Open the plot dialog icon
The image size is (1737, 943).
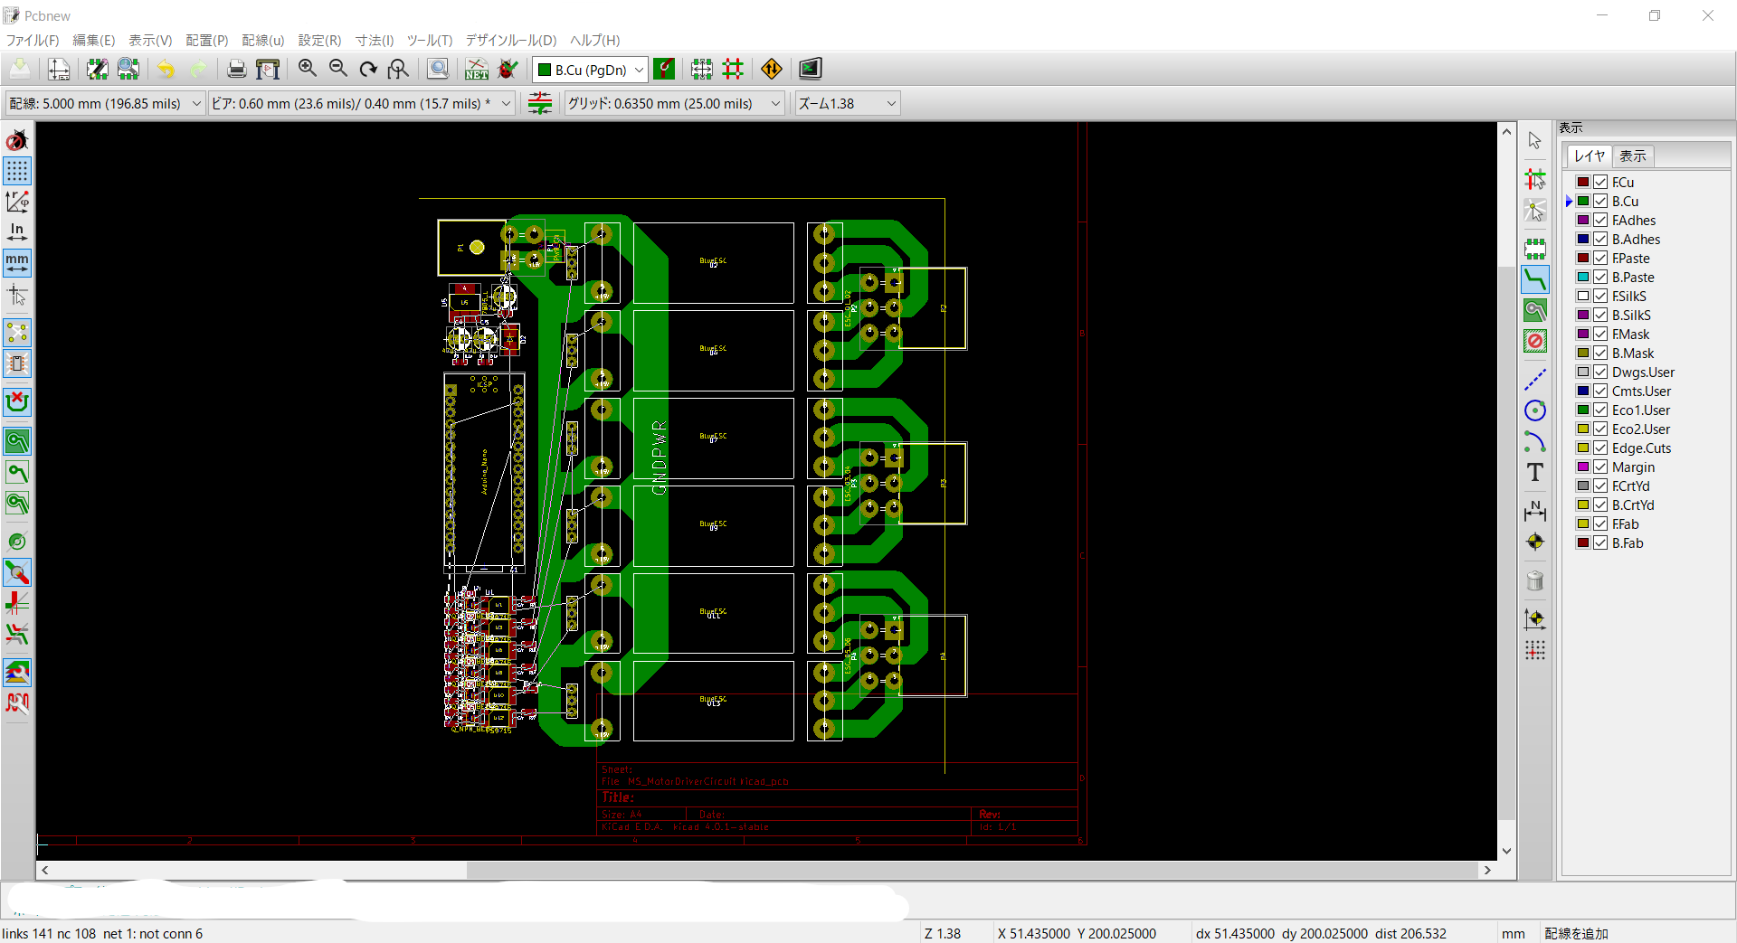click(x=267, y=69)
